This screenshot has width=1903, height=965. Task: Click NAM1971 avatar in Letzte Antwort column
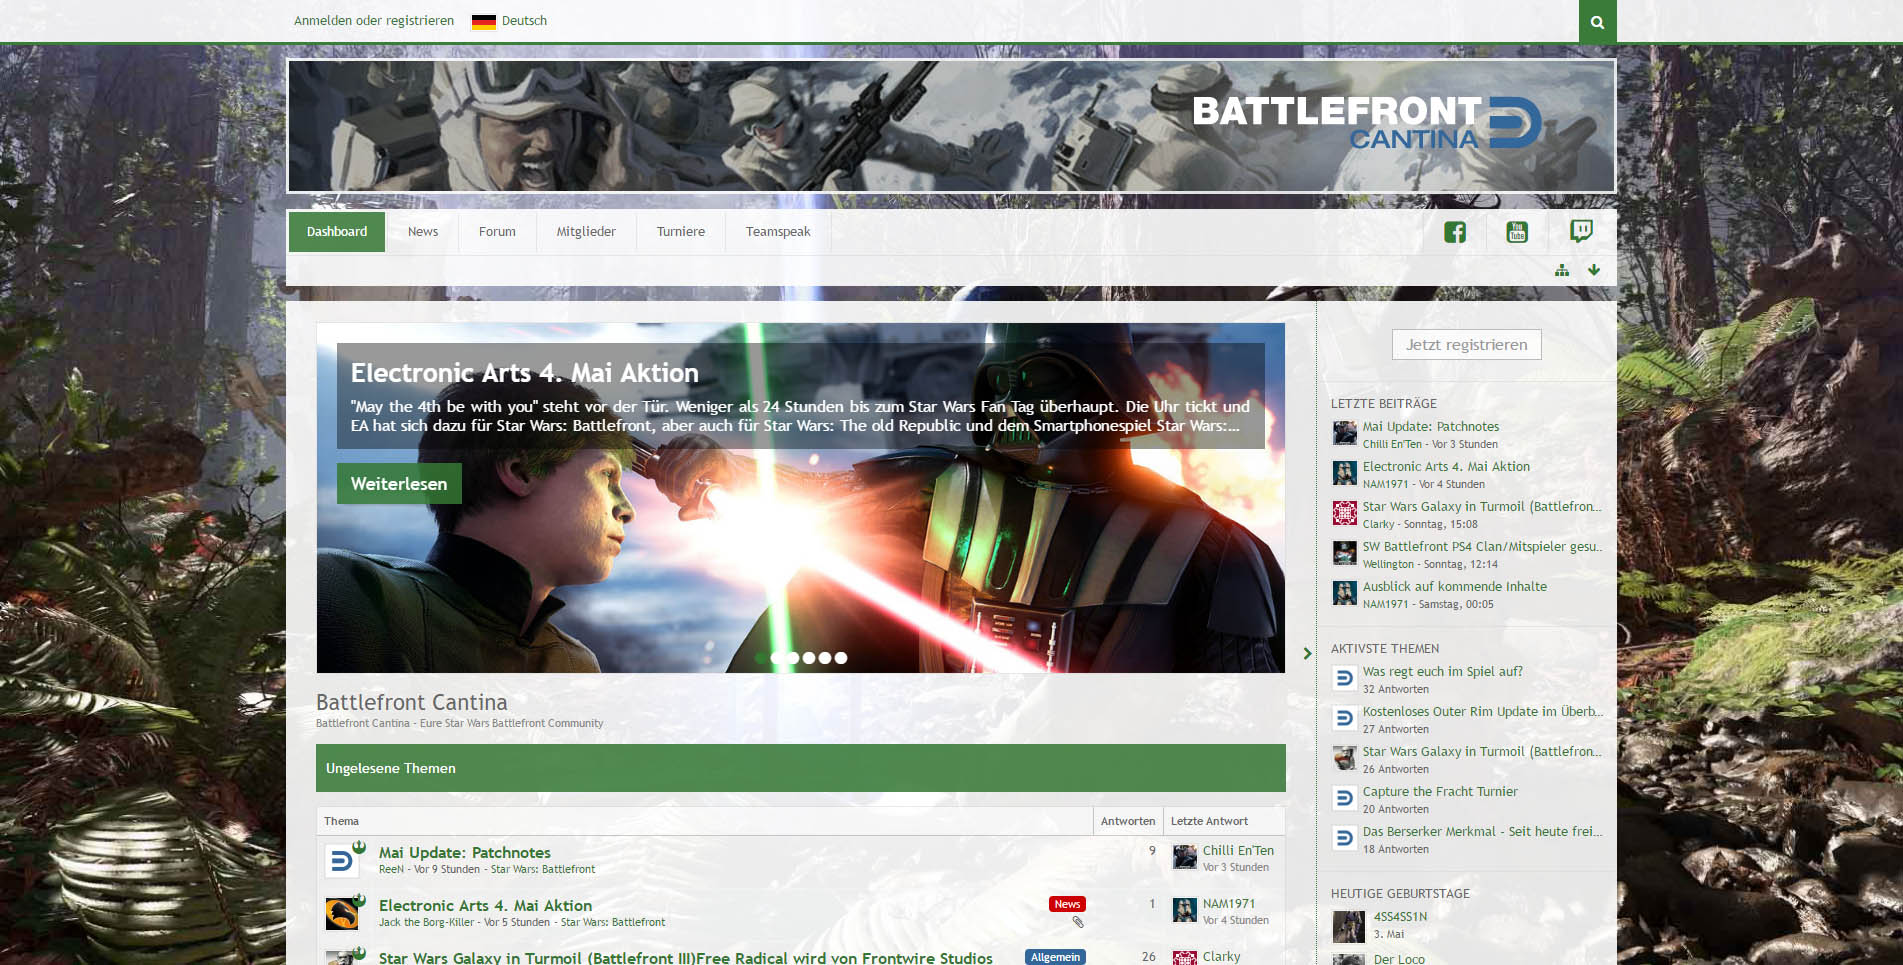1185,910
